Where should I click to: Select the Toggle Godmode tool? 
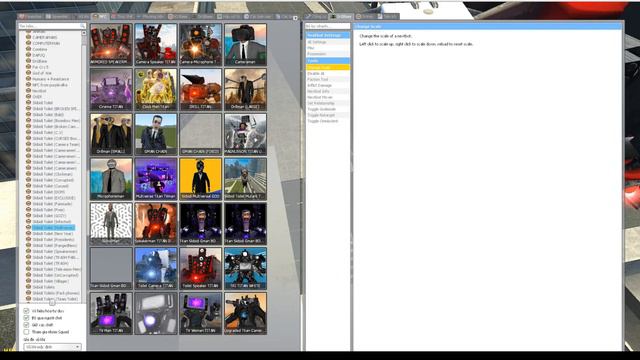[x=328, y=109]
